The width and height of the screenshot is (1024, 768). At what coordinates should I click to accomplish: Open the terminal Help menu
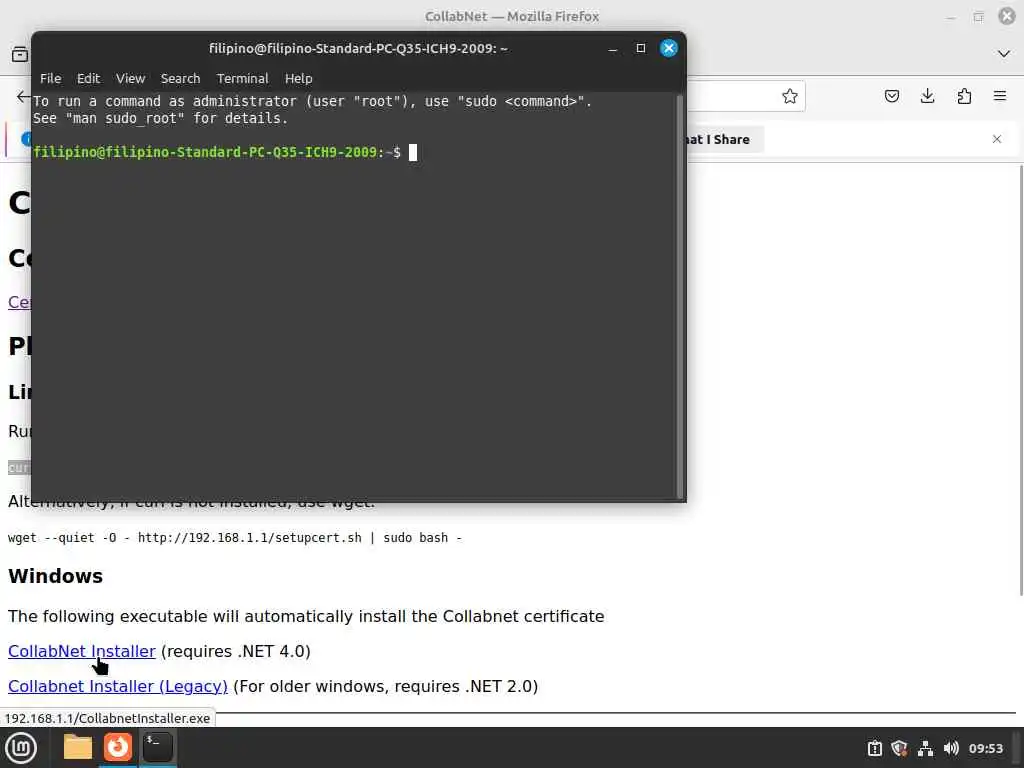pos(298,78)
